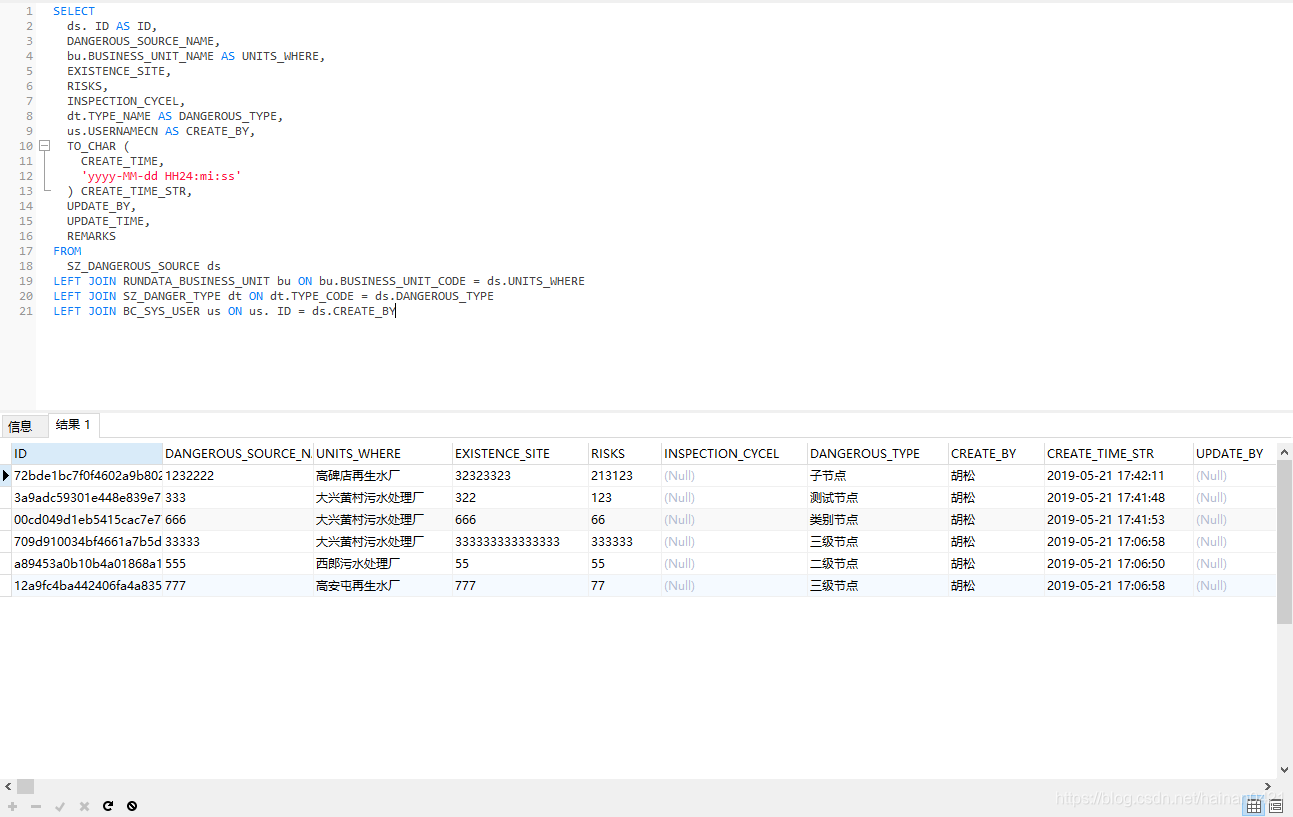Select the CREATE_TIME_STR column header

[1119, 453]
